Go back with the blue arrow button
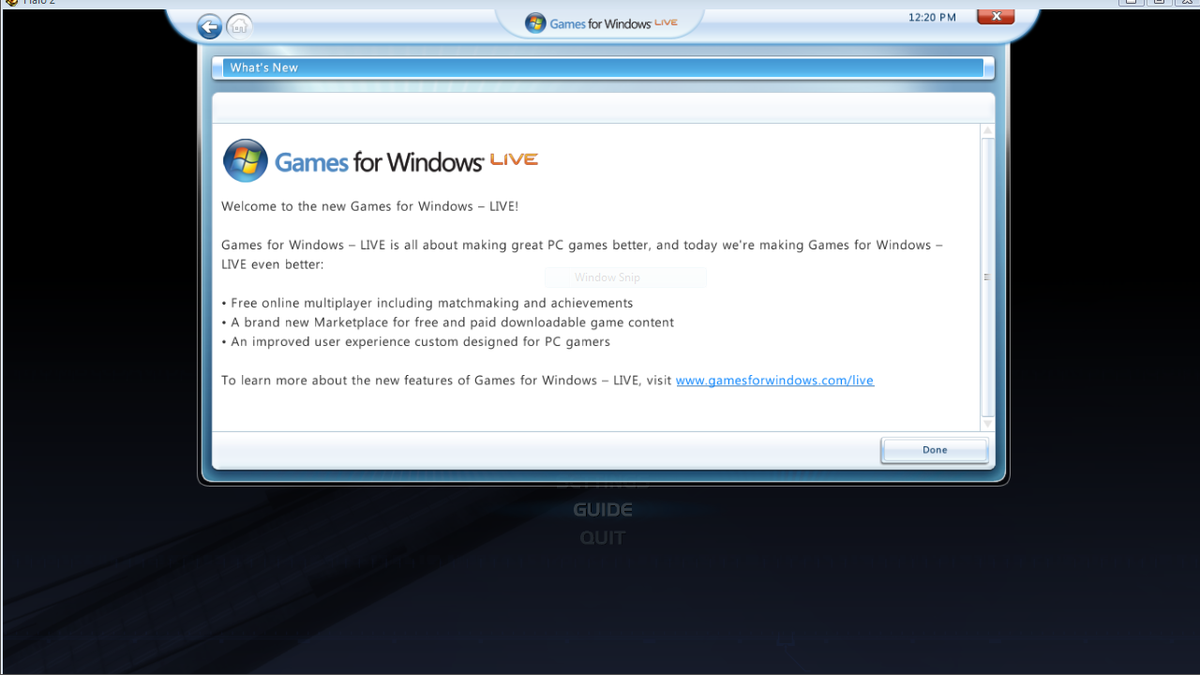 click(209, 27)
